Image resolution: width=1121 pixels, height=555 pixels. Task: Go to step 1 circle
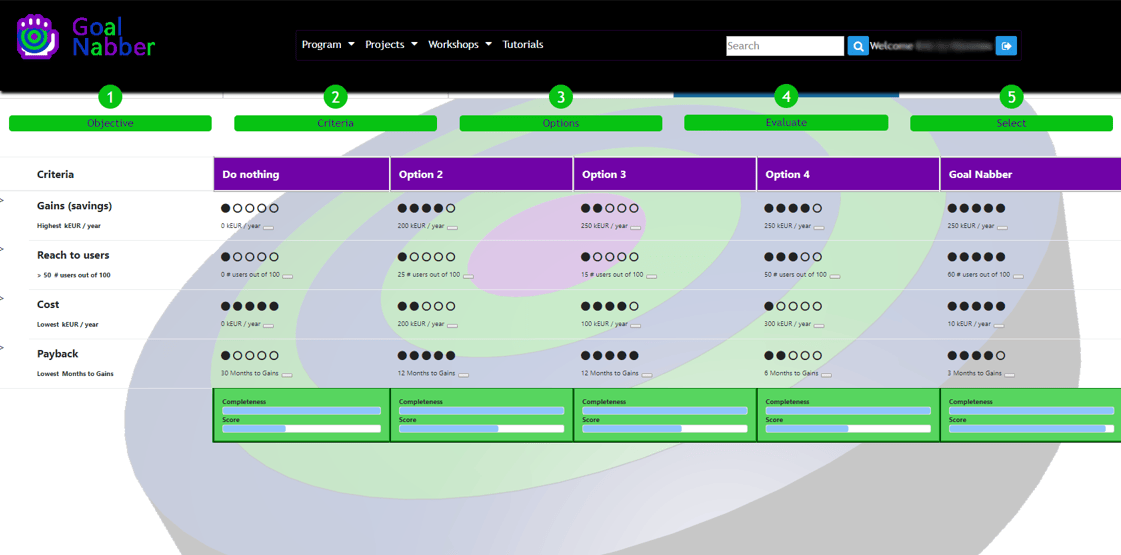[x=110, y=97]
